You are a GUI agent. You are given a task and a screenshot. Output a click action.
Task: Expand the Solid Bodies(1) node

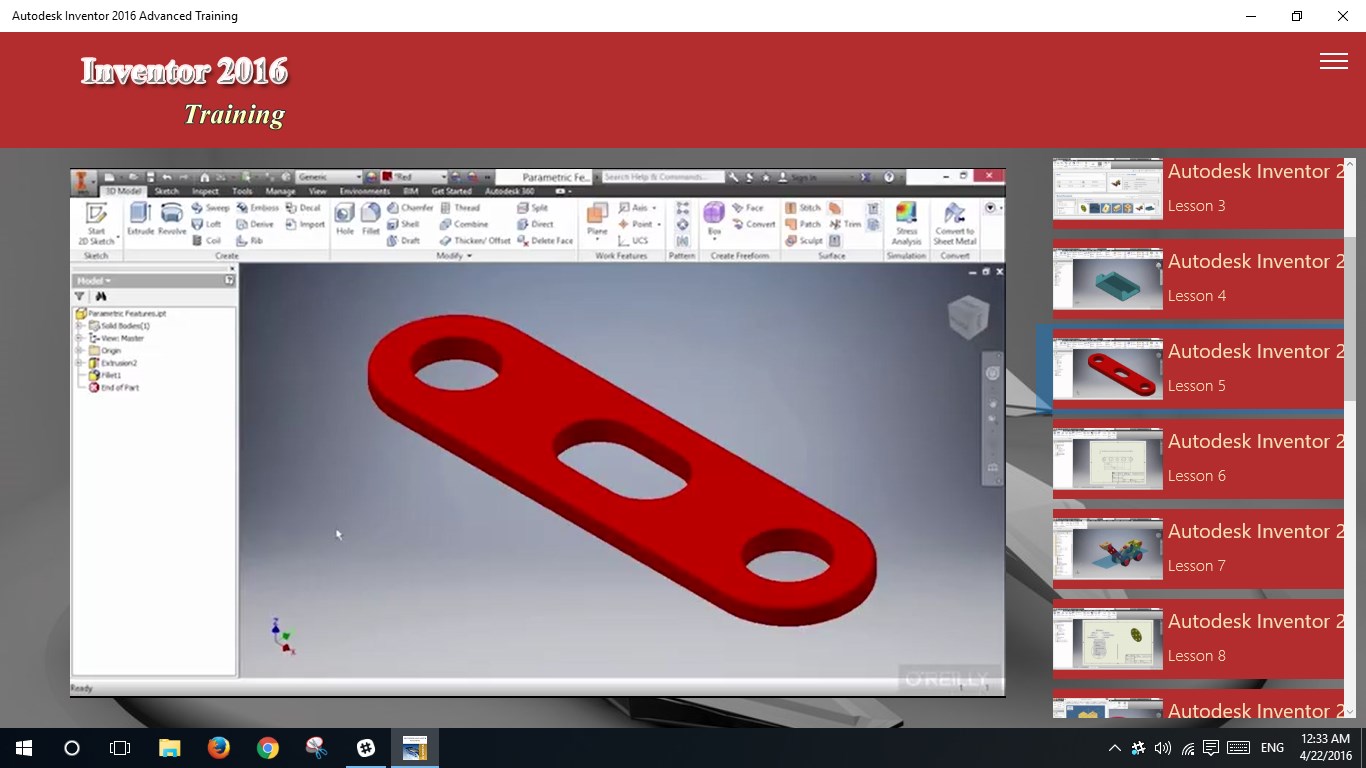[x=80, y=326]
